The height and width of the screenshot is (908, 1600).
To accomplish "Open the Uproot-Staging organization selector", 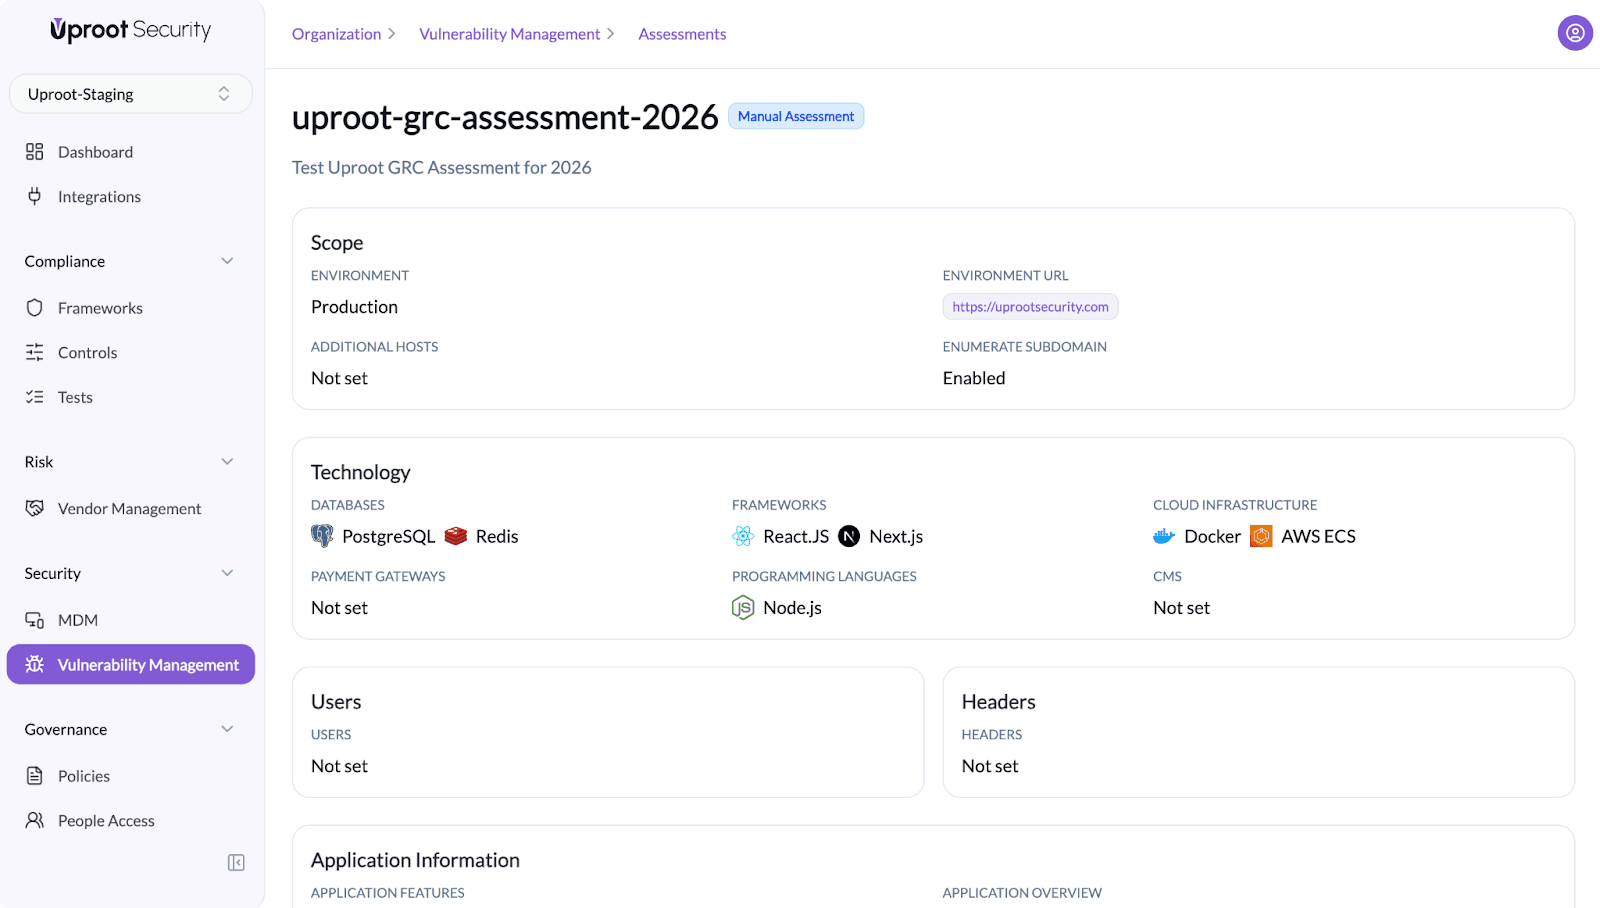I will [x=130, y=94].
